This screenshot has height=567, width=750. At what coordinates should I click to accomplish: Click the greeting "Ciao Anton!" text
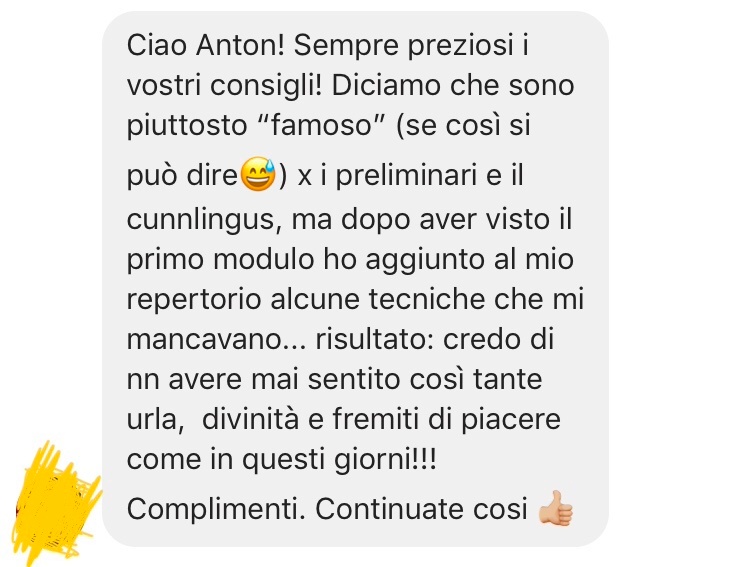(206, 45)
